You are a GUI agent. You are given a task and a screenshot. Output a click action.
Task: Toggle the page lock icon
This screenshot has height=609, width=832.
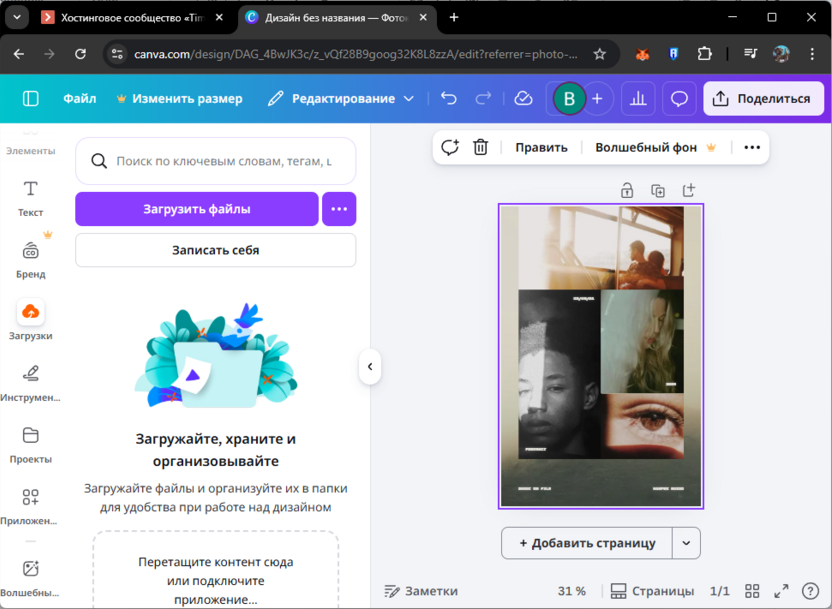628,189
